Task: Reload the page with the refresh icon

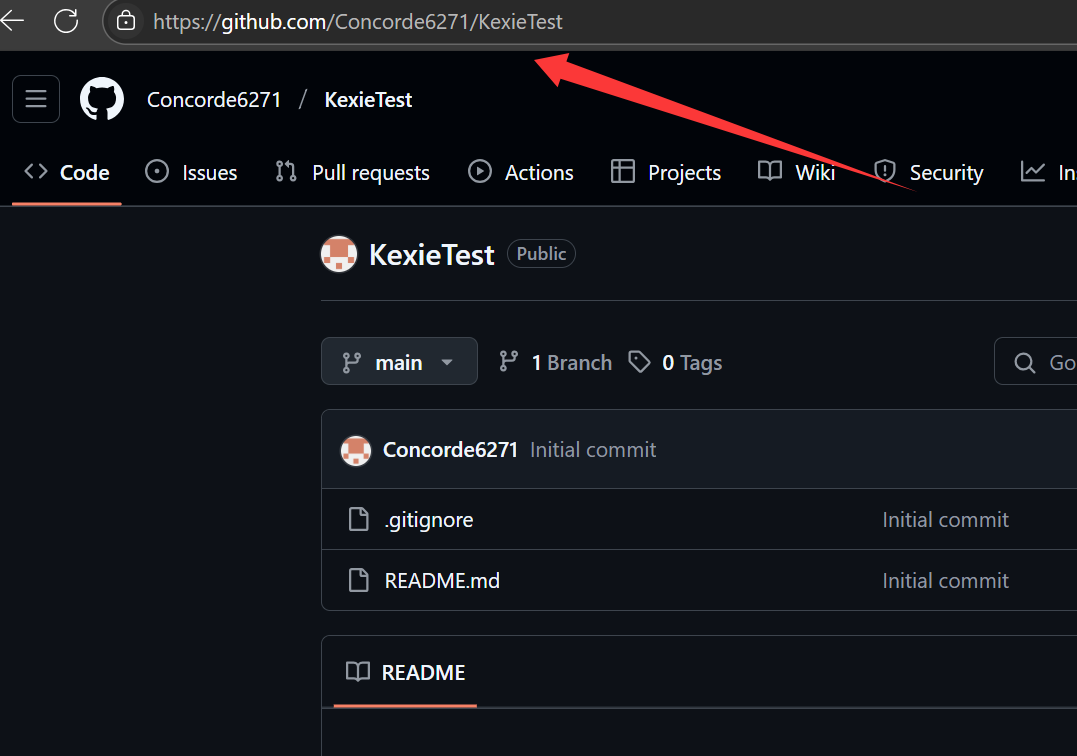Action: tap(66, 21)
